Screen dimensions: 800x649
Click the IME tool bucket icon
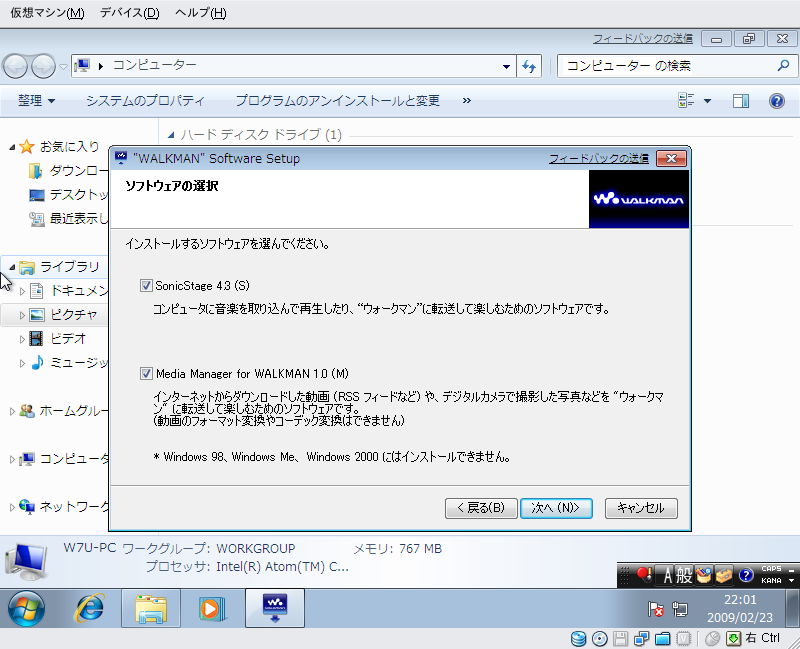point(704,576)
